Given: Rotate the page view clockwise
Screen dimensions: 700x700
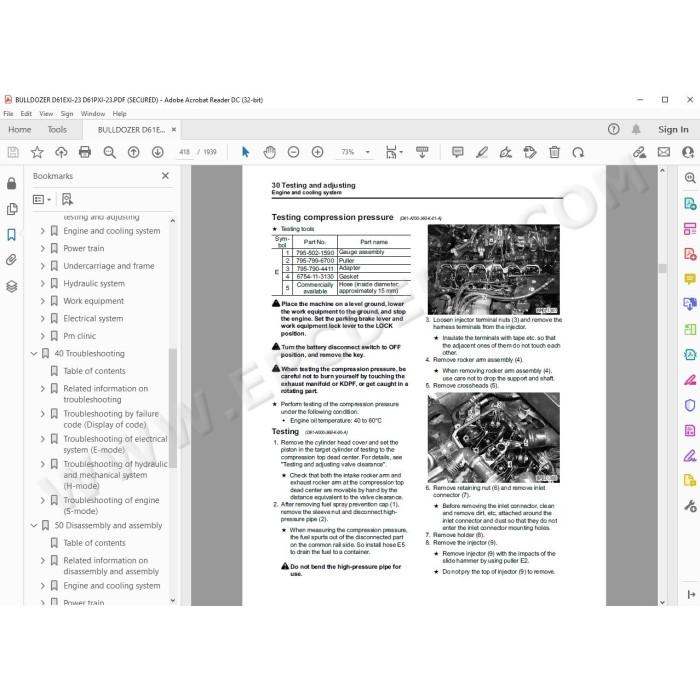Looking at the screenshot, I should (578, 152).
